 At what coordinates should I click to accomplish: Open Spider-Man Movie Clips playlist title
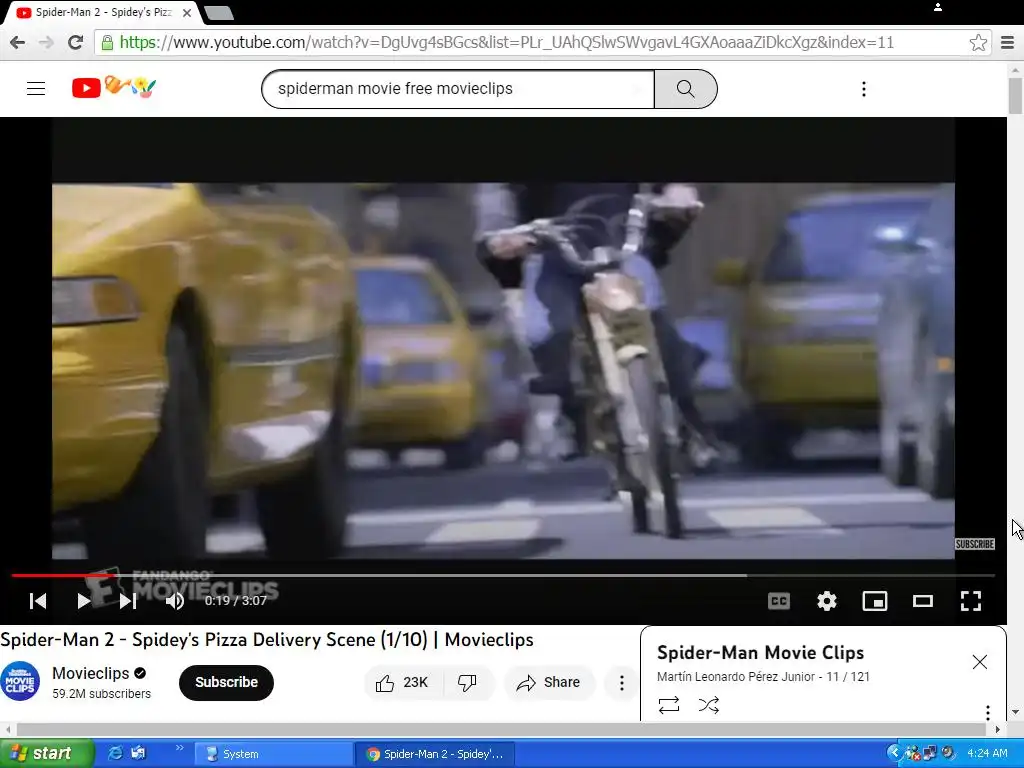[760, 653]
